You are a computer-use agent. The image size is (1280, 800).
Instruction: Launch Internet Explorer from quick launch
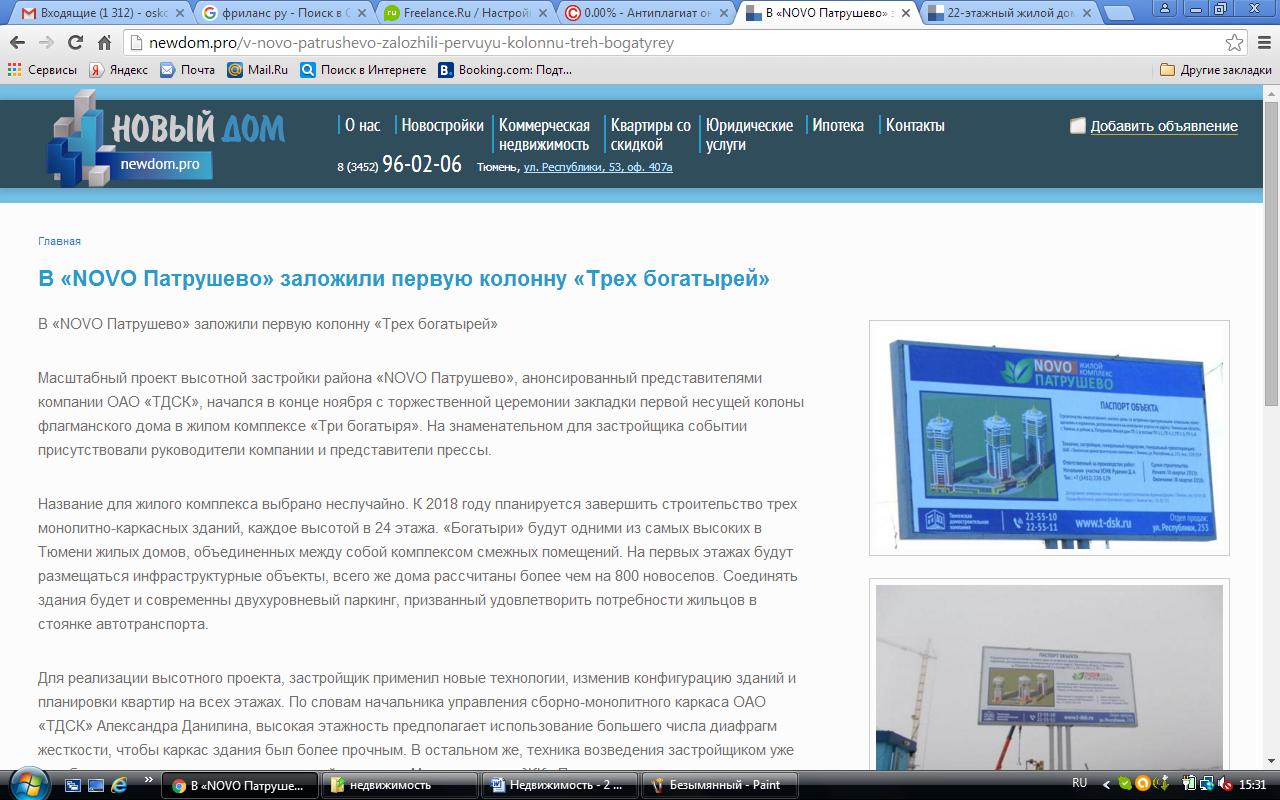point(119,785)
